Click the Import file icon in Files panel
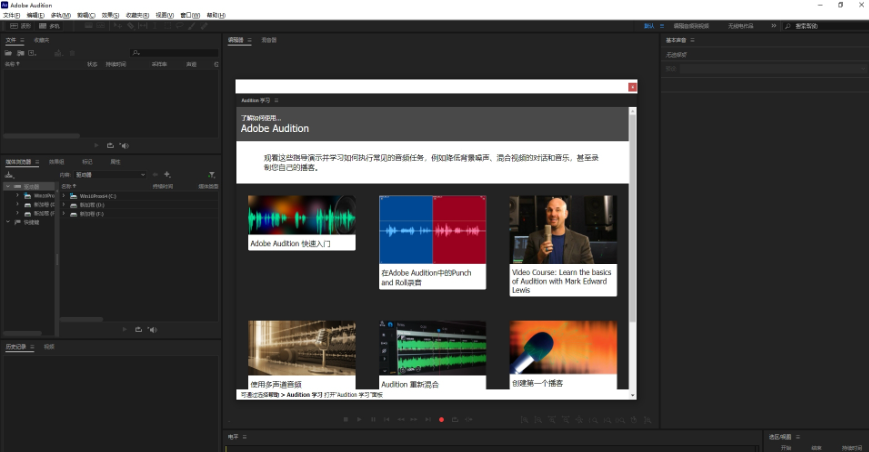869x452 pixels. coord(21,52)
